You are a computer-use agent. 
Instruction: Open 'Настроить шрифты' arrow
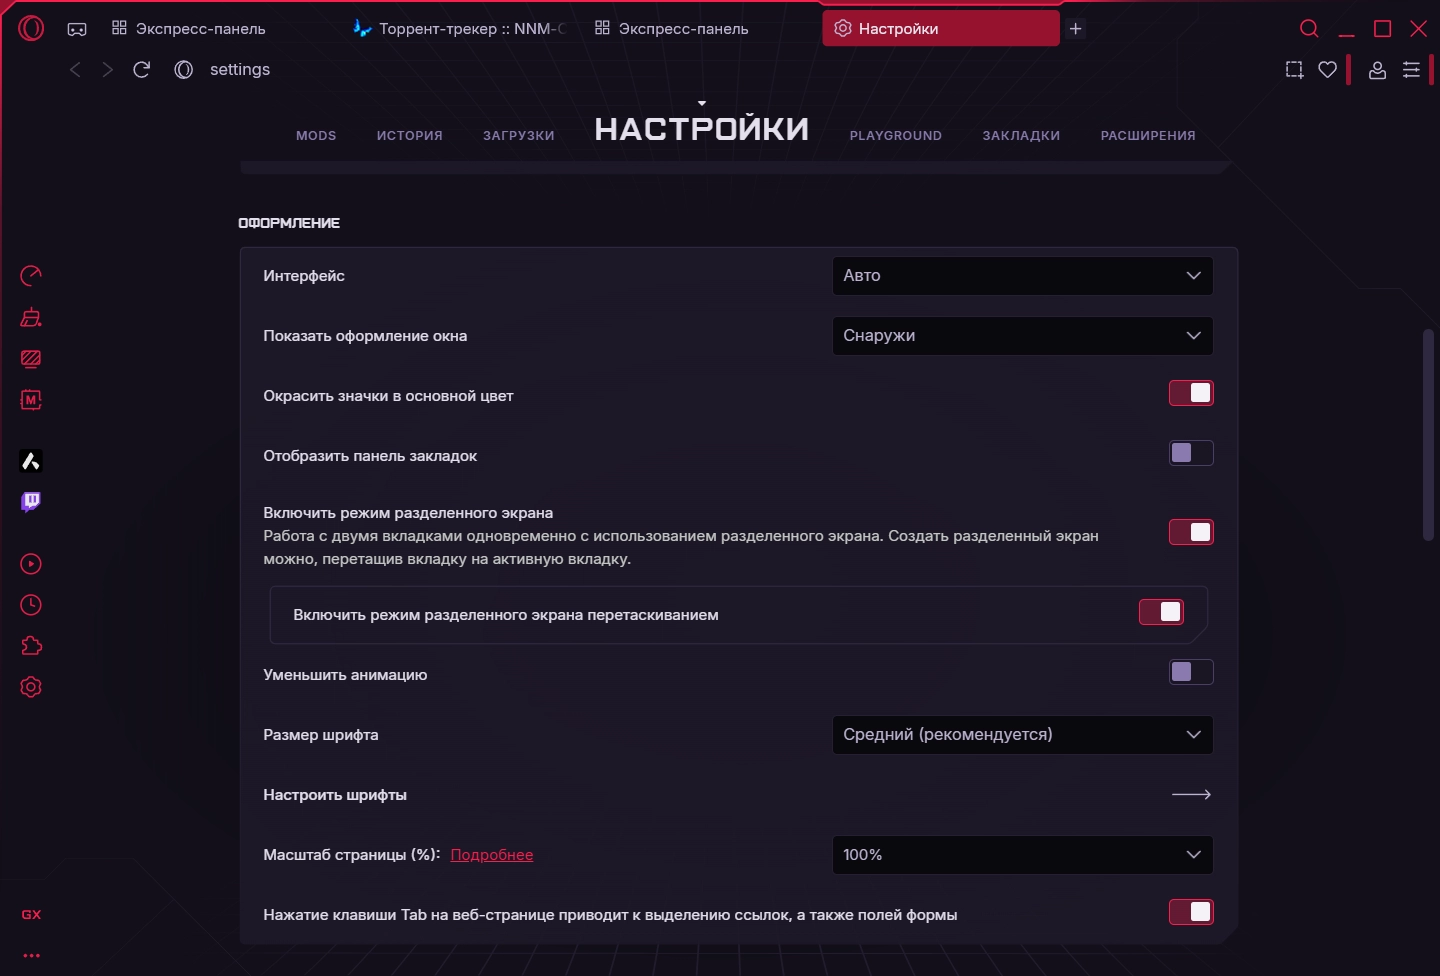pyautogui.click(x=1191, y=795)
